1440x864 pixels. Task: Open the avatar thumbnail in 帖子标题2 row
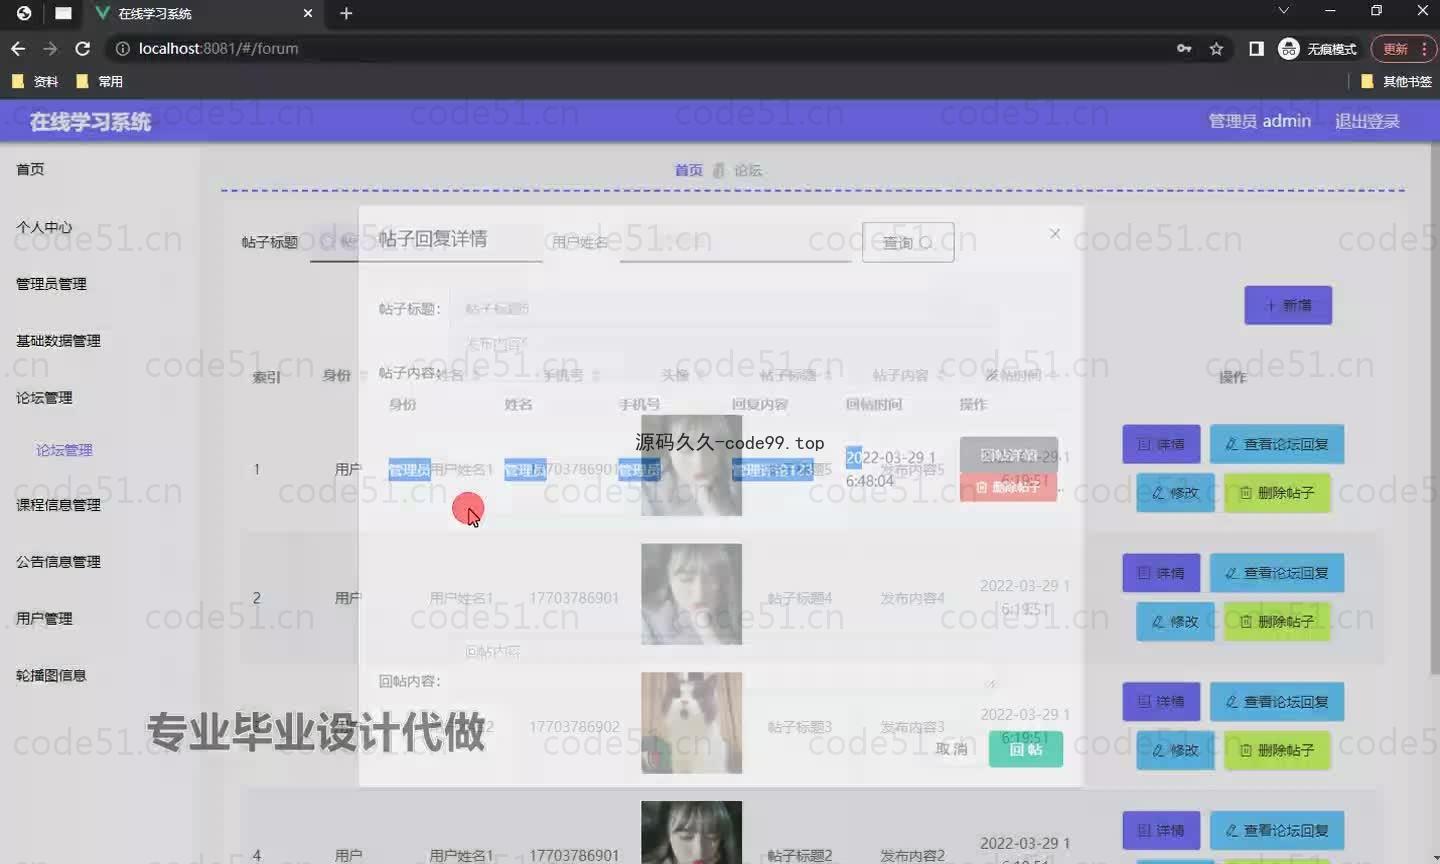(691, 832)
